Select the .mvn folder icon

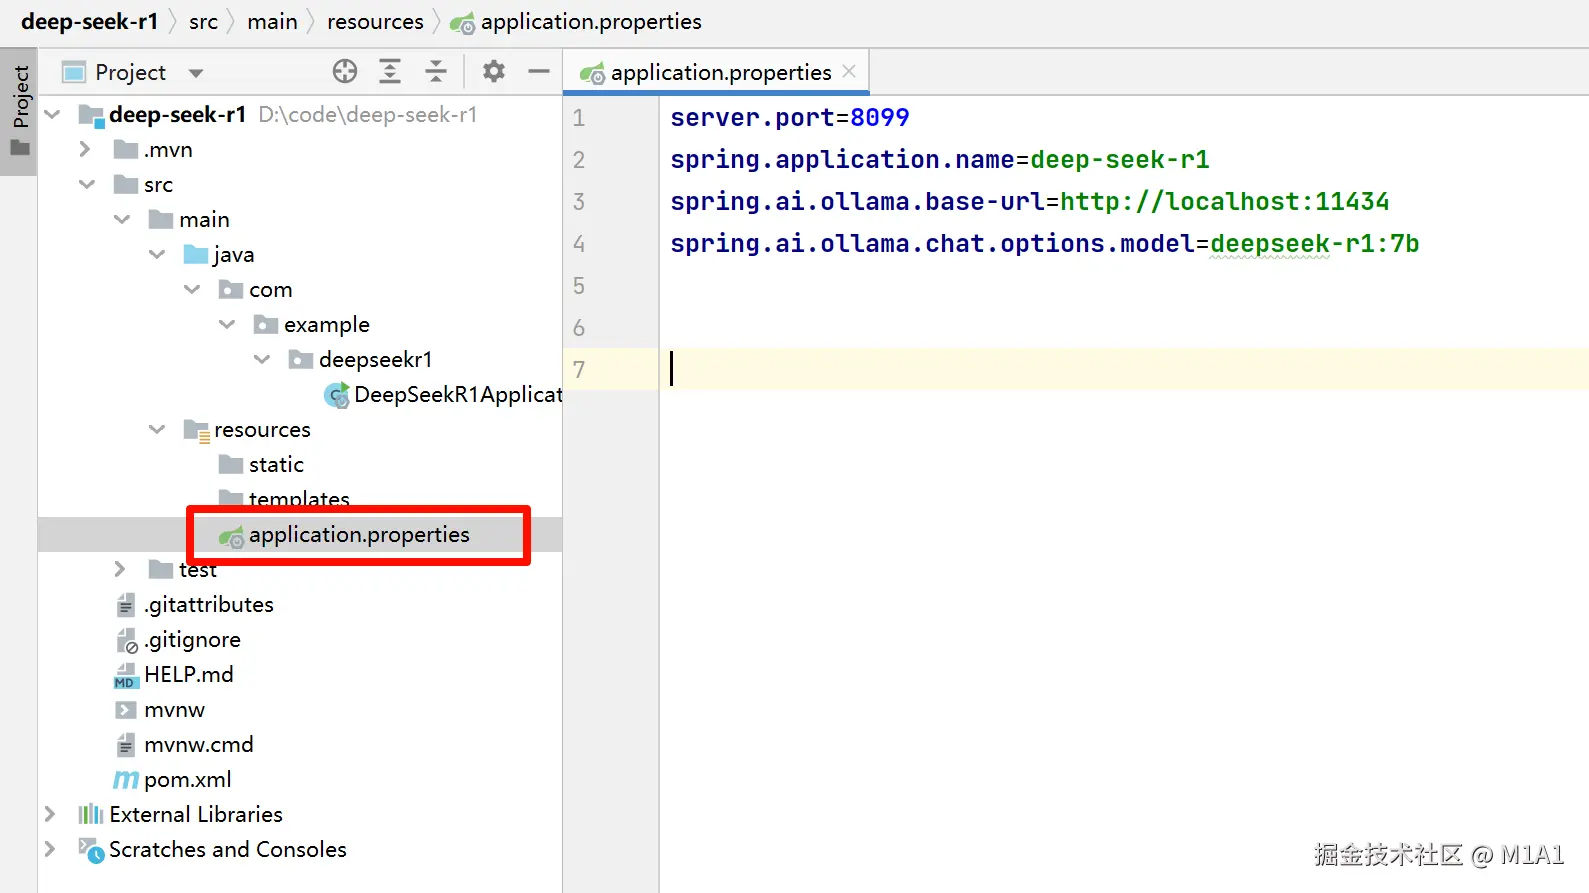(126, 150)
